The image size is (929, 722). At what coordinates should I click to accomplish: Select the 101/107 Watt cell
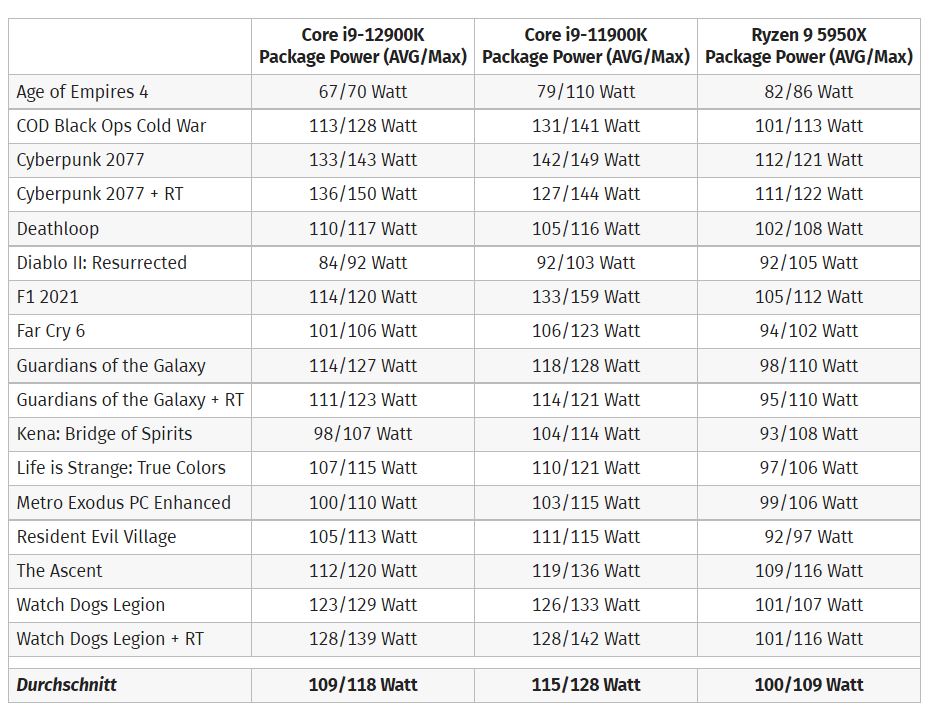coord(809,605)
